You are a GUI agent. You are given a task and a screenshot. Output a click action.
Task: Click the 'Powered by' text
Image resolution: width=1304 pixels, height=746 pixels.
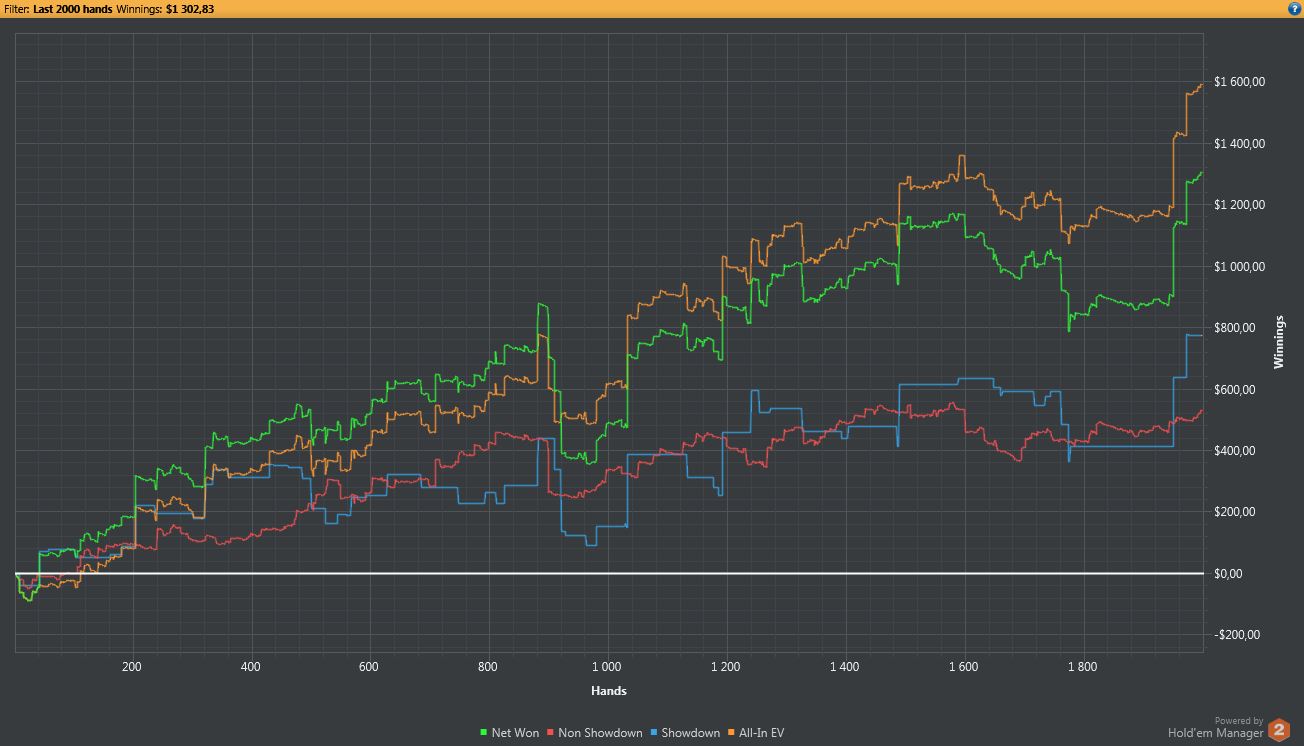coord(1238,720)
